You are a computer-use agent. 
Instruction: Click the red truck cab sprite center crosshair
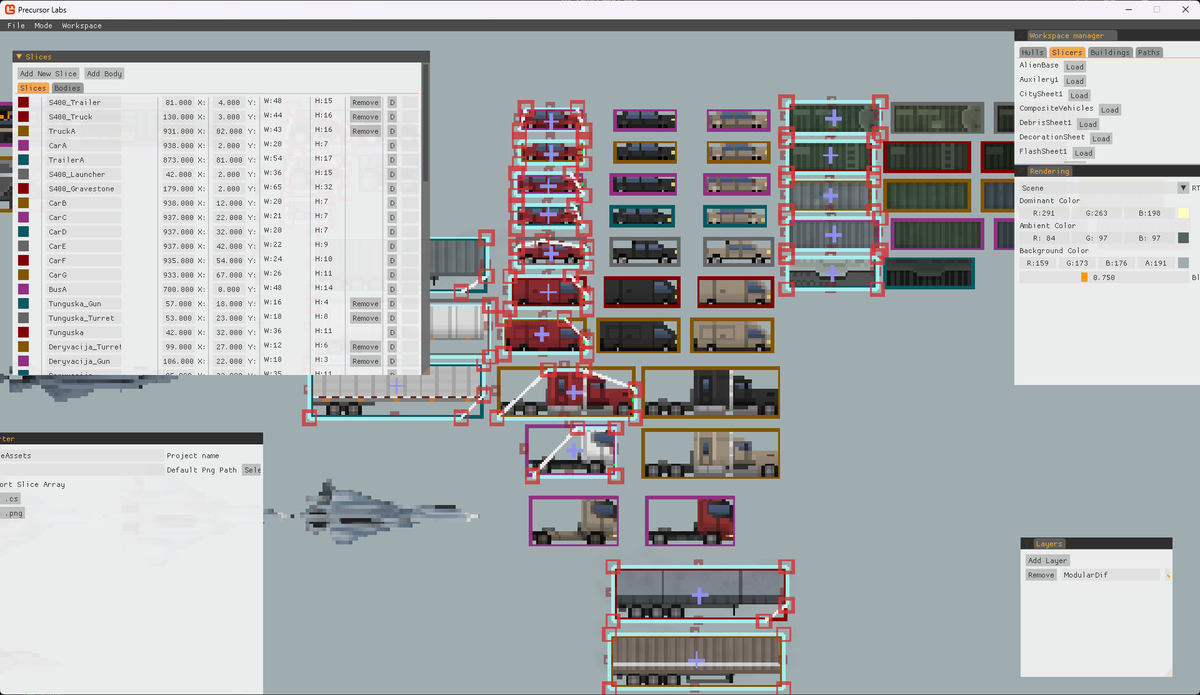[574, 393]
